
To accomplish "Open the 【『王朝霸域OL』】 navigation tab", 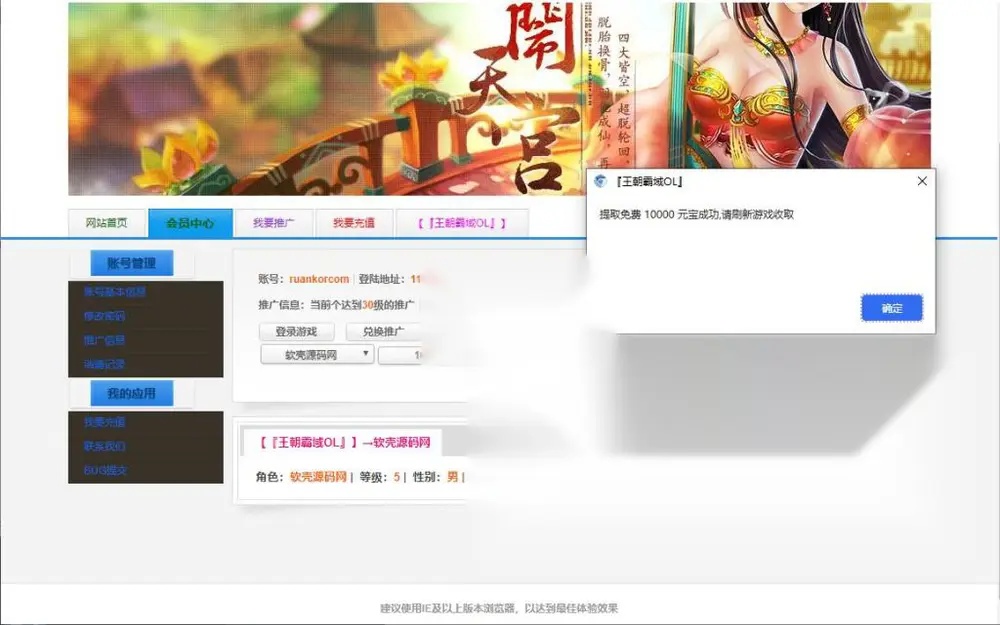I will (x=462, y=223).
